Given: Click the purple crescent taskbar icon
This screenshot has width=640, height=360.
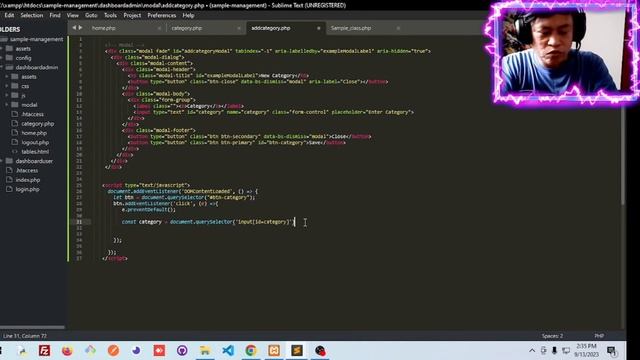Looking at the screenshot, I should click(x=136, y=351).
